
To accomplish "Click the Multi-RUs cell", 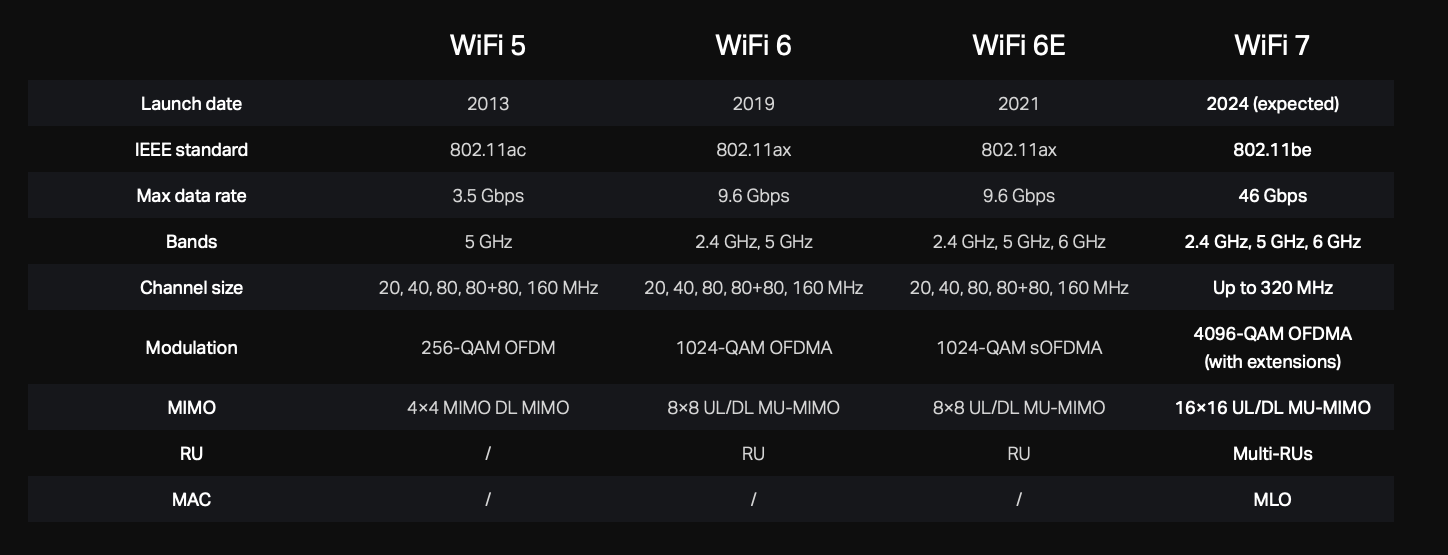I will coord(1272,454).
